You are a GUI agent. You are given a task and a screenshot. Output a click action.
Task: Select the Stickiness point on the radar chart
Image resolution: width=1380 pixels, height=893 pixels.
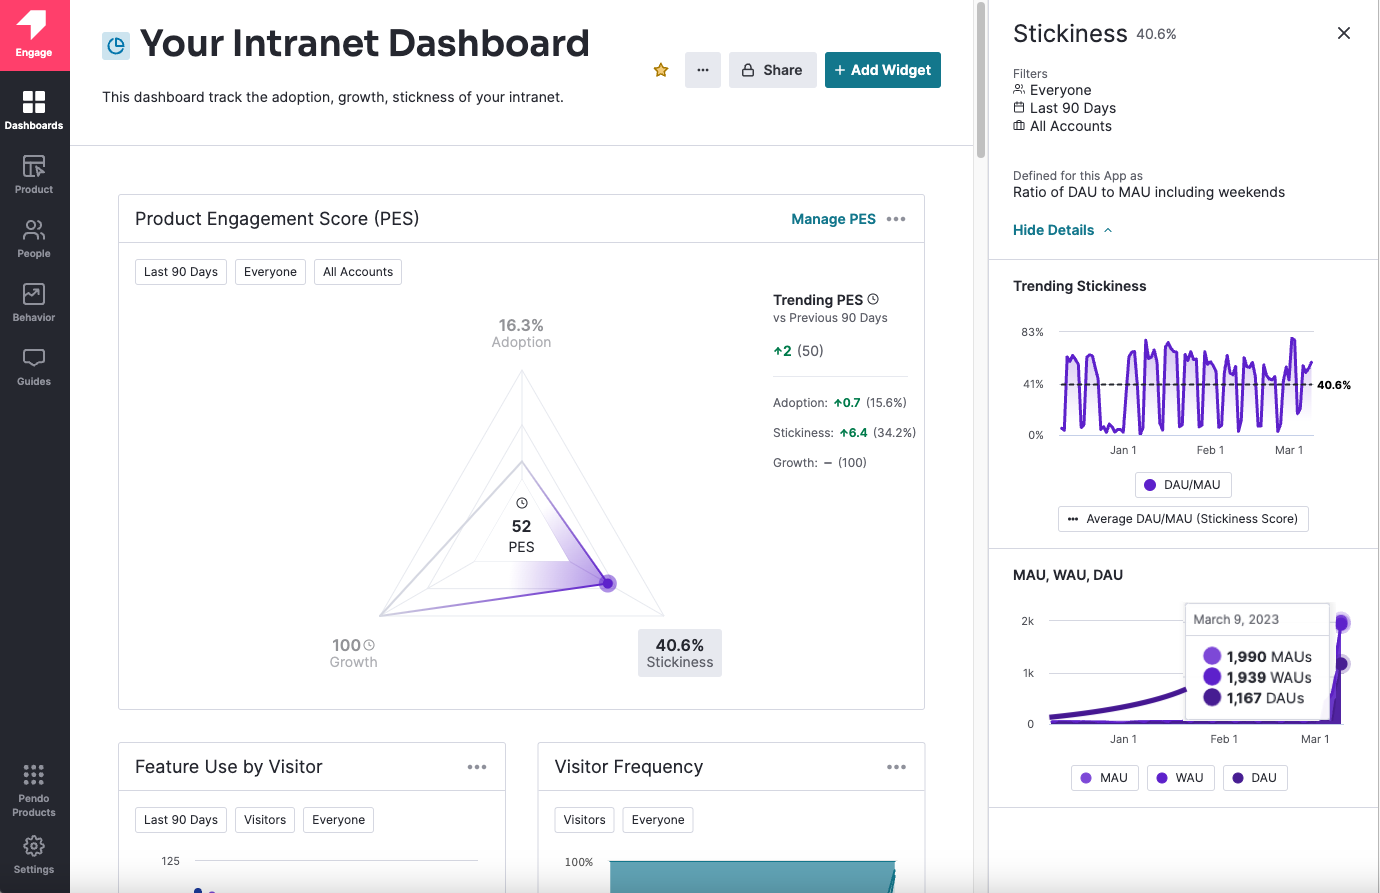coord(607,583)
